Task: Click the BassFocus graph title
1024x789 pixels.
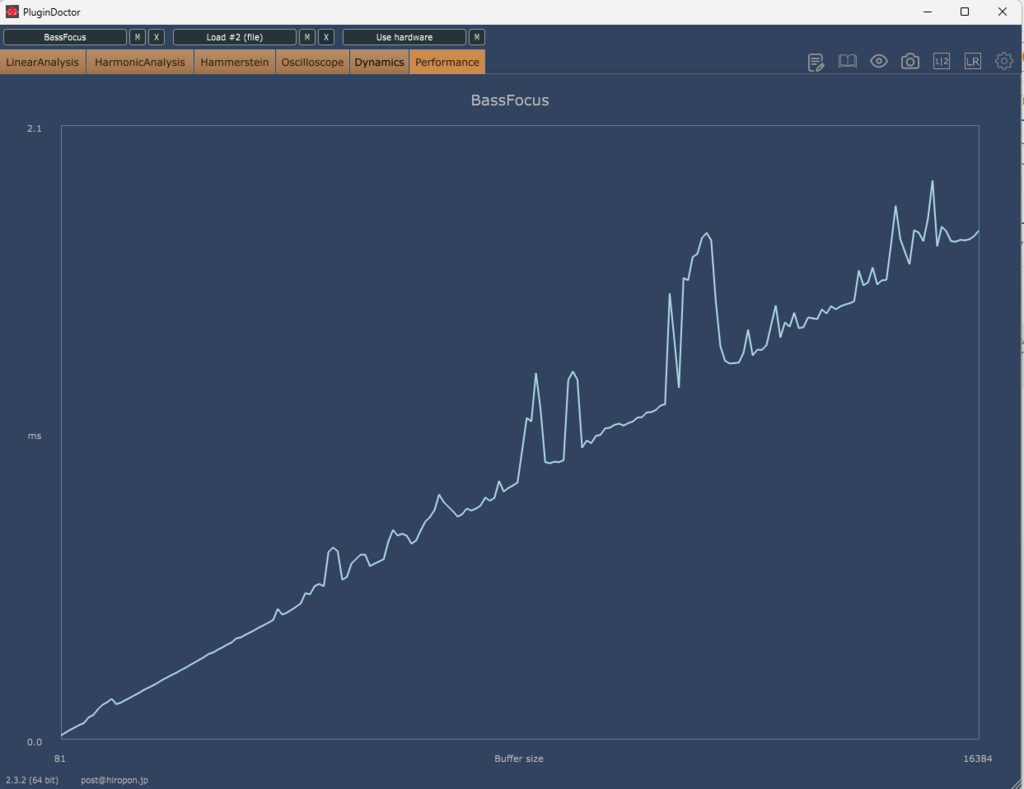Action: [x=510, y=101]
